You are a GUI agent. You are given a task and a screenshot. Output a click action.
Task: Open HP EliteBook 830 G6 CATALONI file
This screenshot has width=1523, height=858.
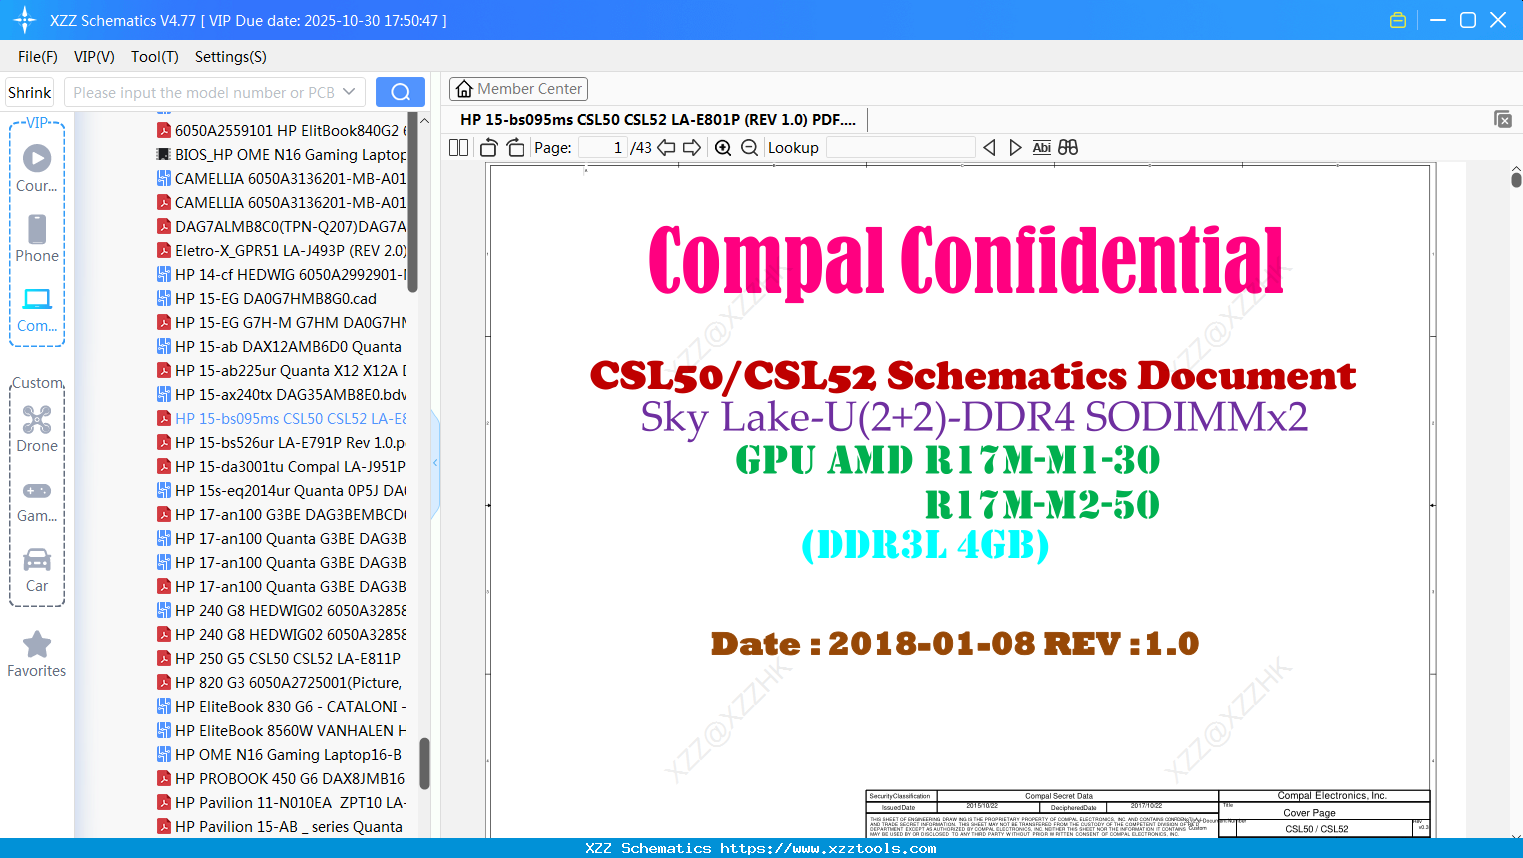(282, 706)
